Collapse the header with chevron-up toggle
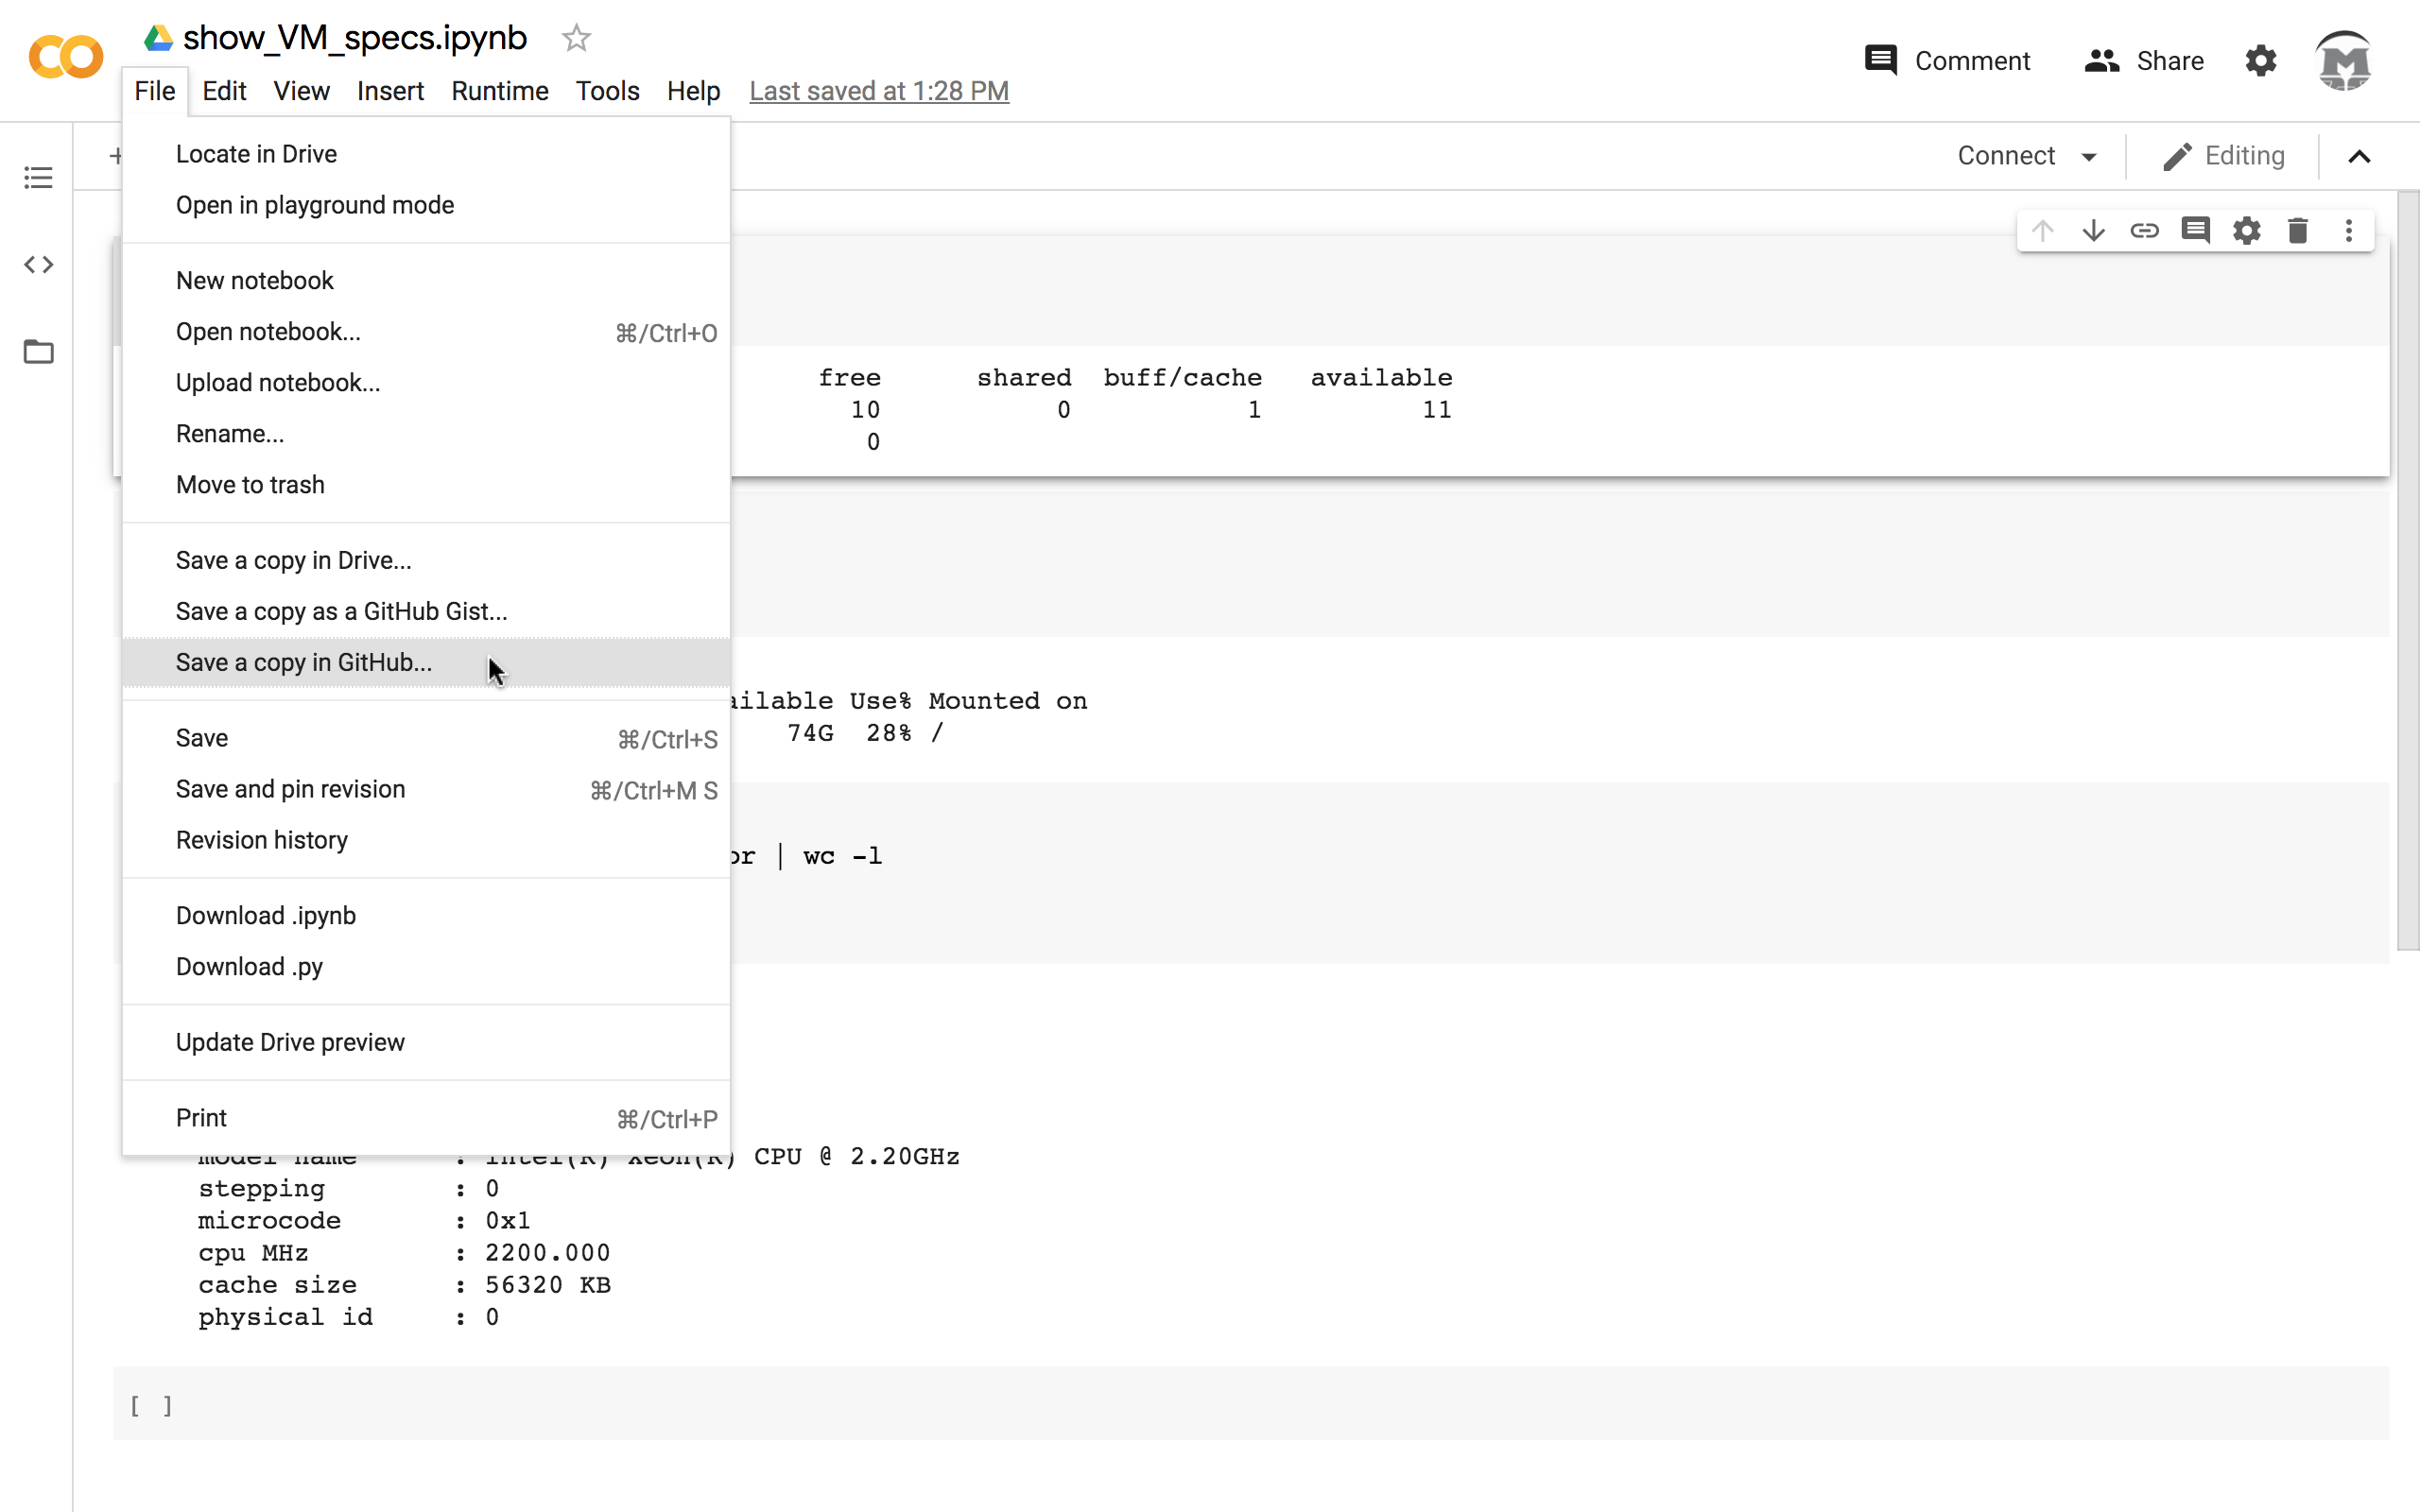Viewport: 2420px width, 1512px height. (2359, 157)
